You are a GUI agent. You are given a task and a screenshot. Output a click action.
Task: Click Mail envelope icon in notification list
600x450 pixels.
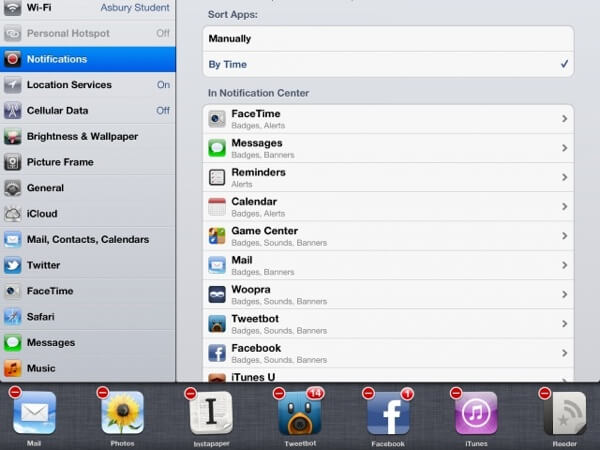(217, 265)
